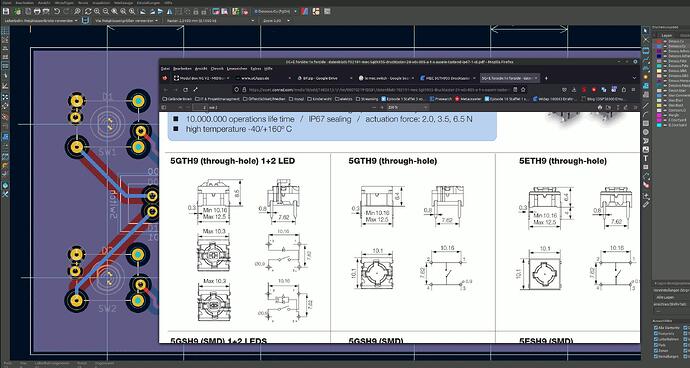Screen dimensions: 690x368
Task: Toggle visibility of the Edge.Cuts layer
Action: [665, 110]
